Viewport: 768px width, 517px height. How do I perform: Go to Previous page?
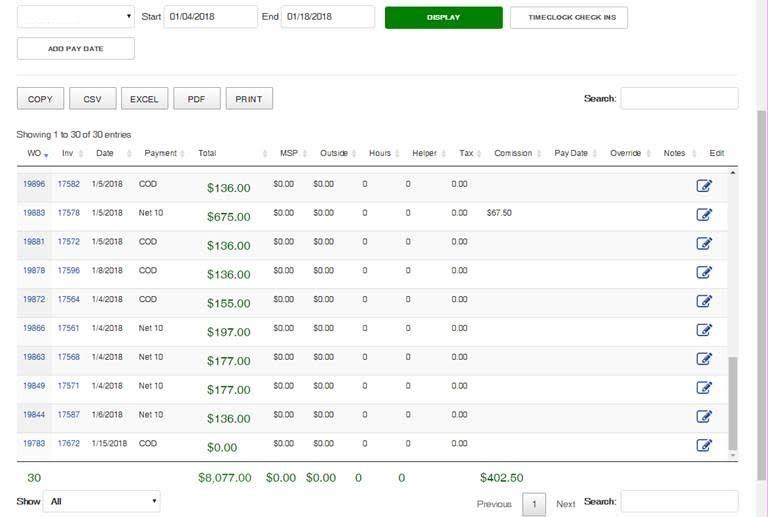point(494,504)
